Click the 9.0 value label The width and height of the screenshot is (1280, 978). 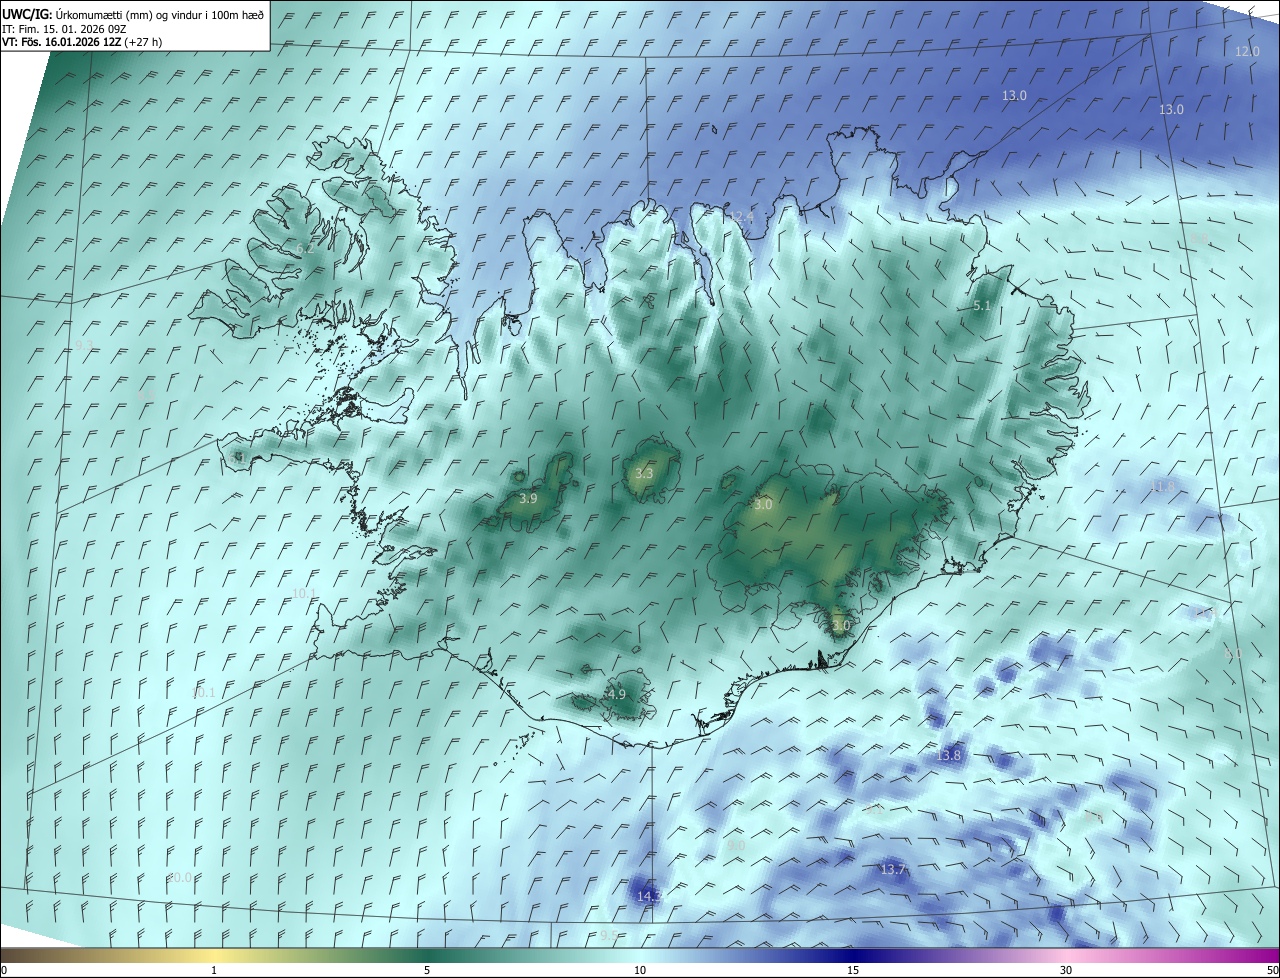pyautogui.click(x=737, y=846)
